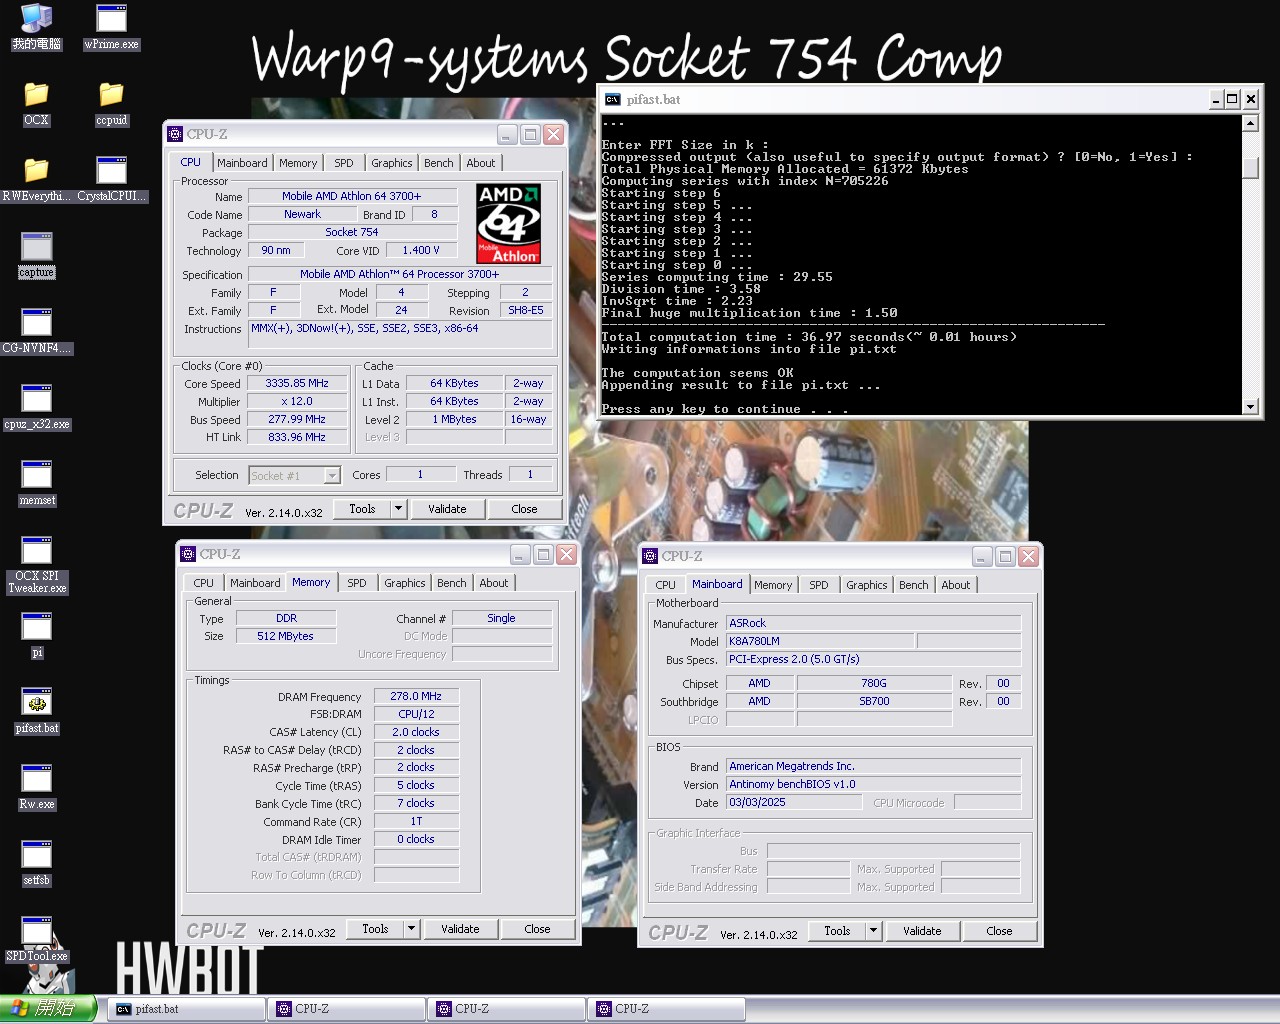Click Validate in the Memory window
This screenshot has width=1280, height=1024.
click(x=460, y=929)
